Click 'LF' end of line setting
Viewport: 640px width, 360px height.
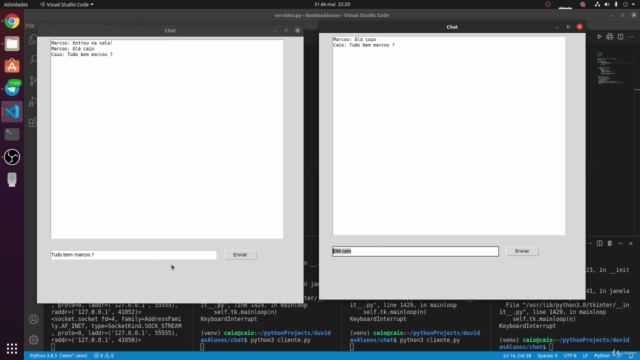(x=585, y=356)
